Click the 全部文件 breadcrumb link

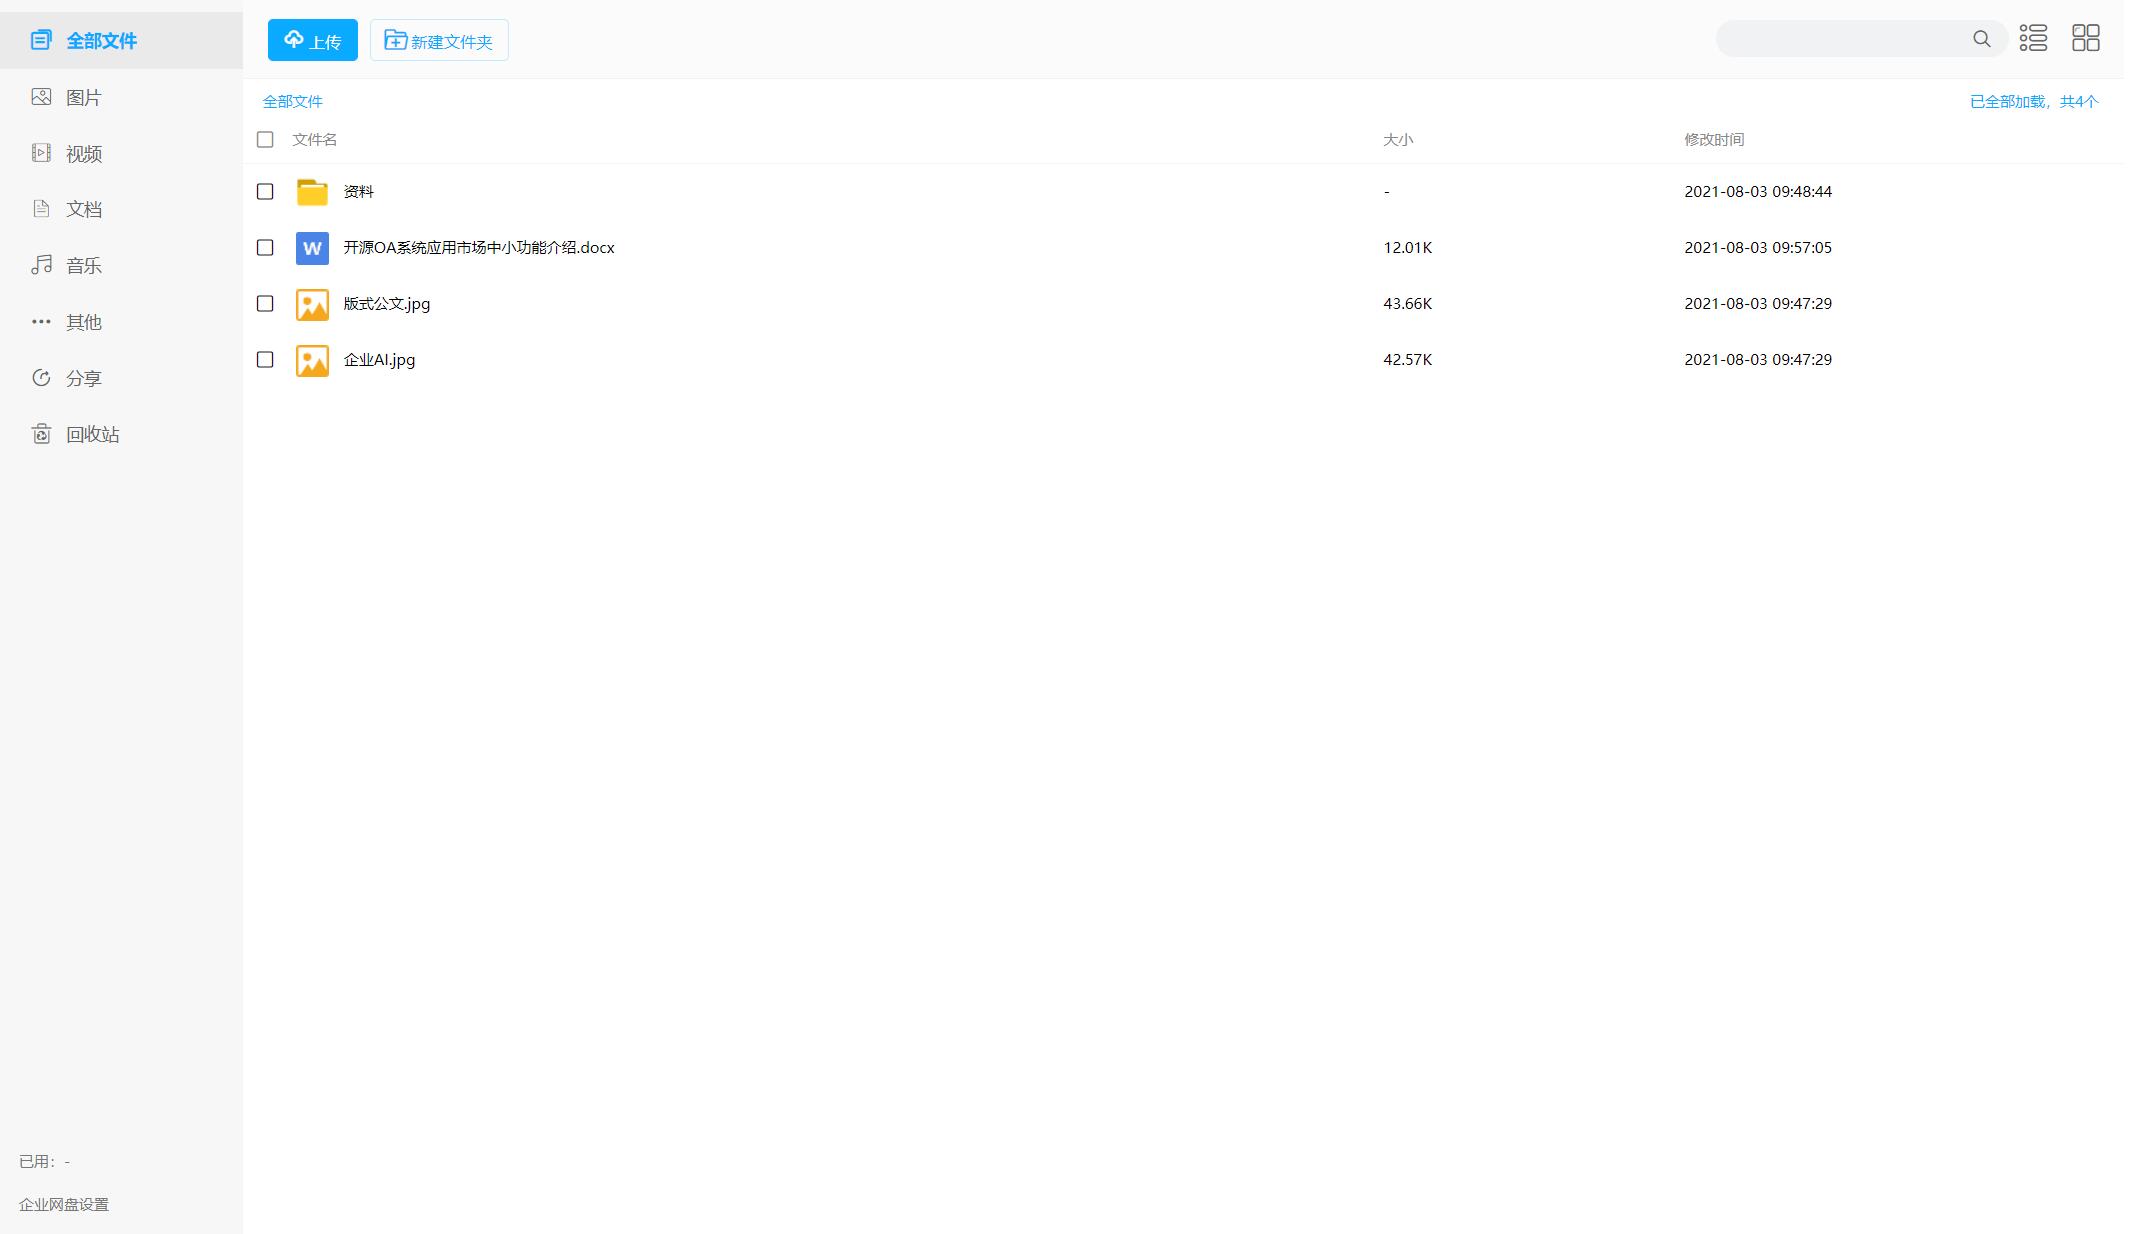point(292,101)
